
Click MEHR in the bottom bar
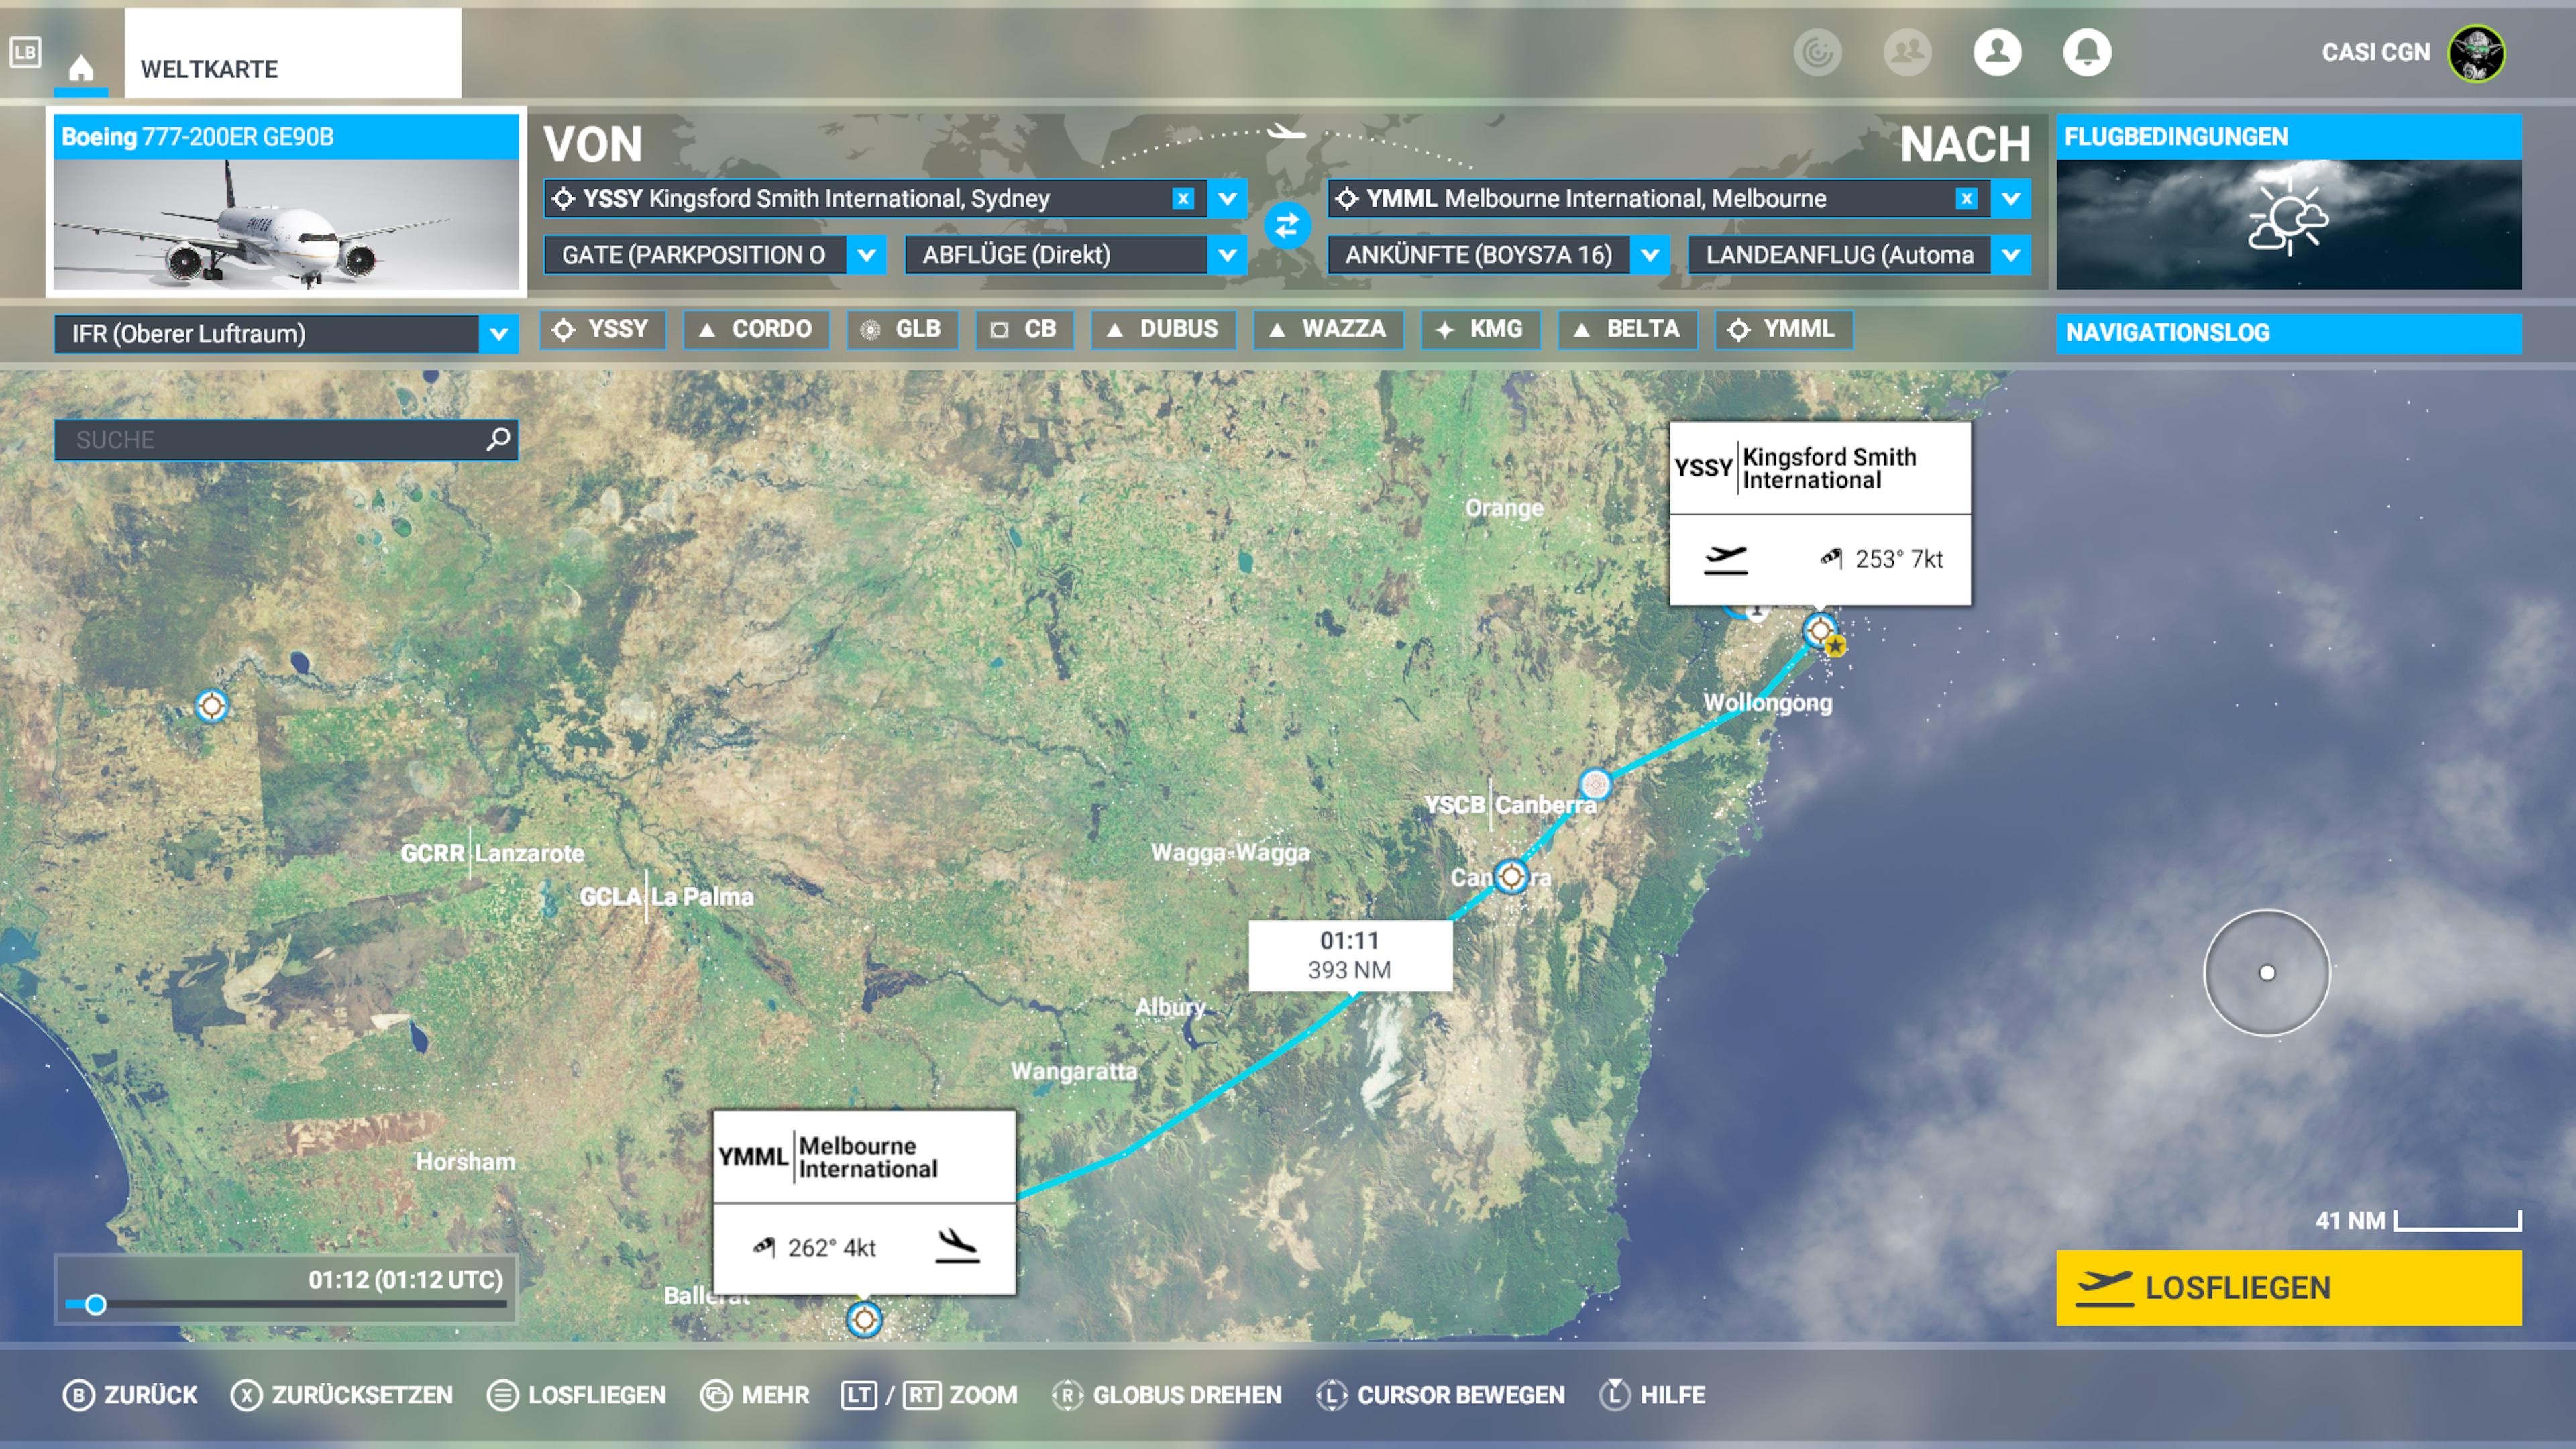[755, 1394]
